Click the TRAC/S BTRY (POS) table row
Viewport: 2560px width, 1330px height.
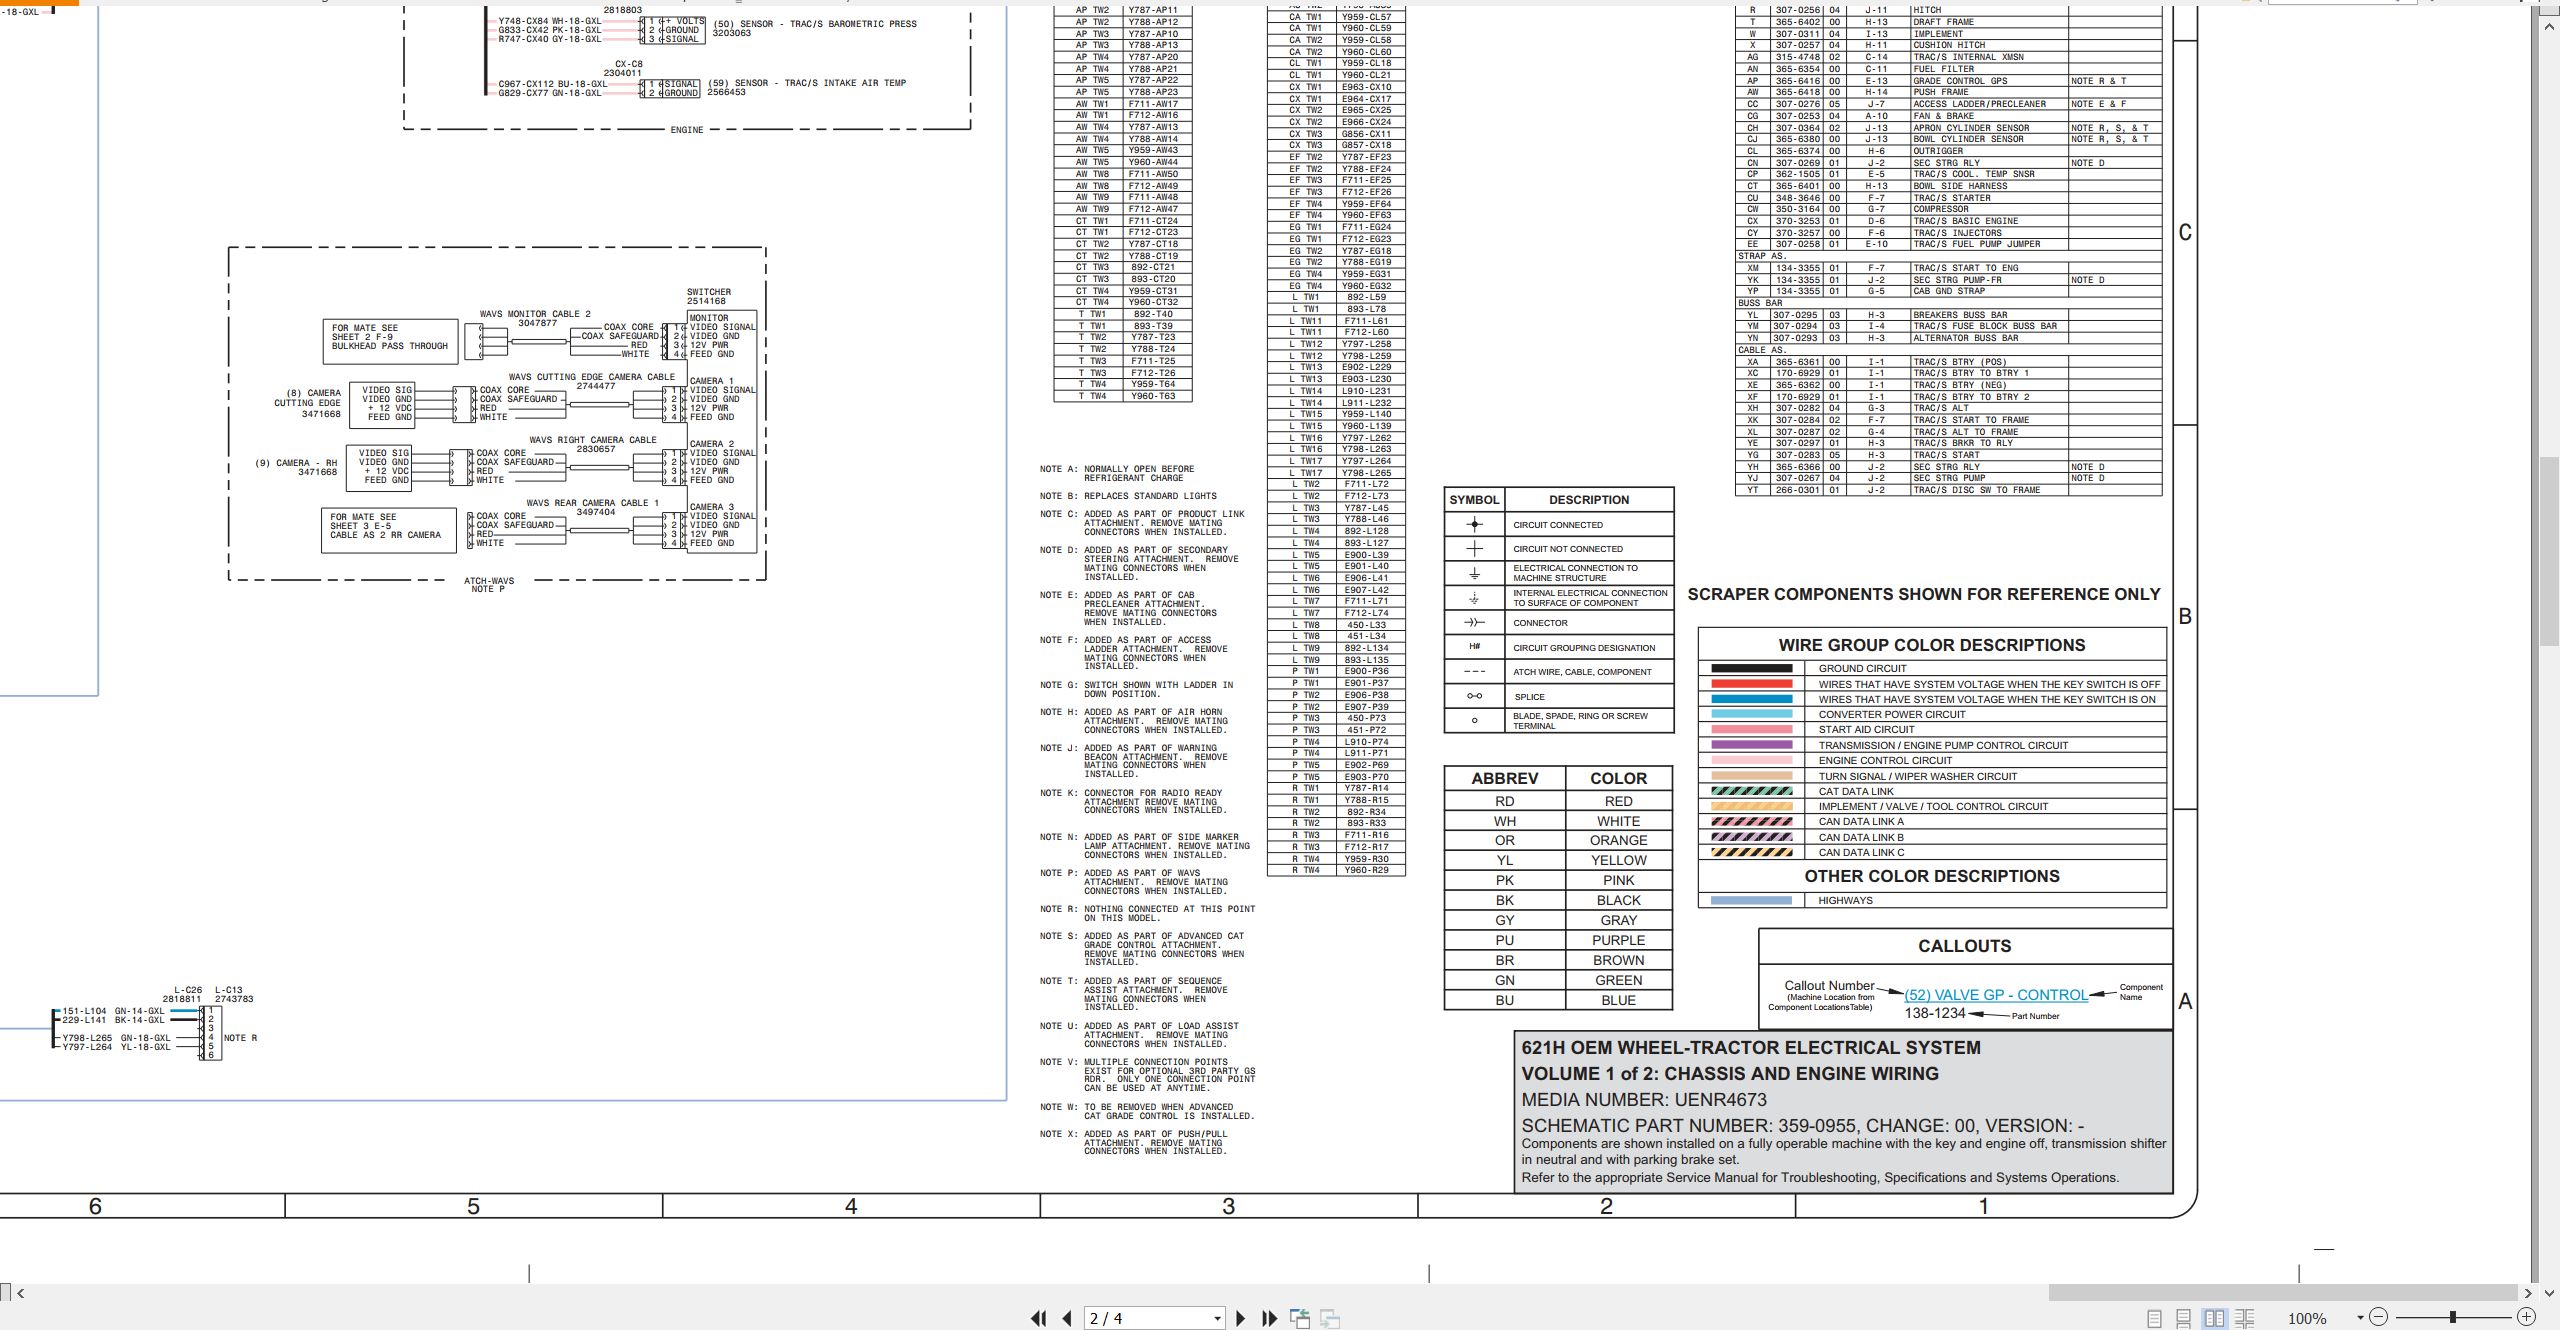point(1948,362)
